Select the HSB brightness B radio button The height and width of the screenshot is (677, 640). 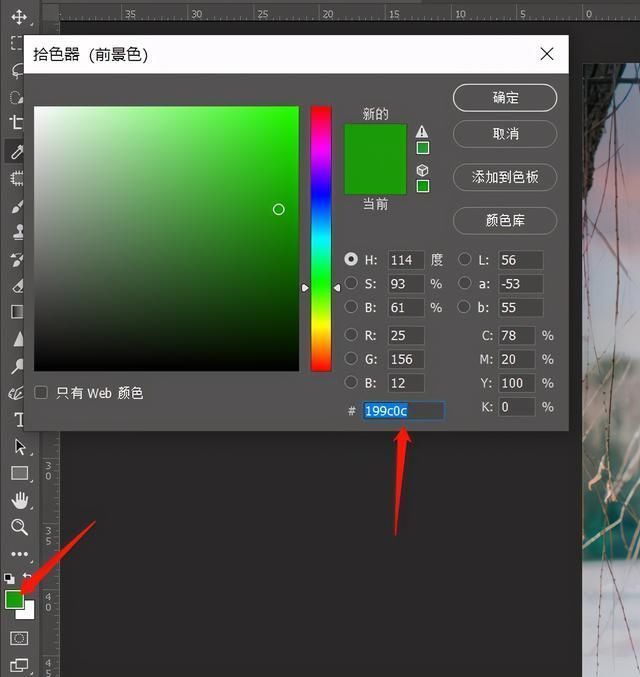pos(351,307)
